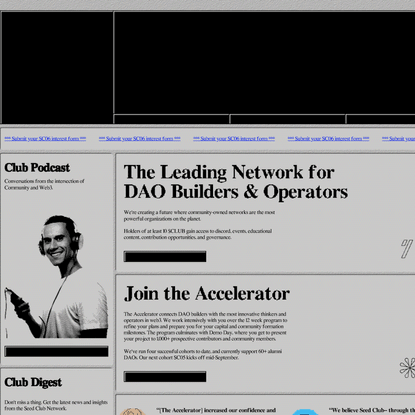Click the black button below the Leading Network paragraph
The height and width of the screenshot is (415, 415).
165,257
